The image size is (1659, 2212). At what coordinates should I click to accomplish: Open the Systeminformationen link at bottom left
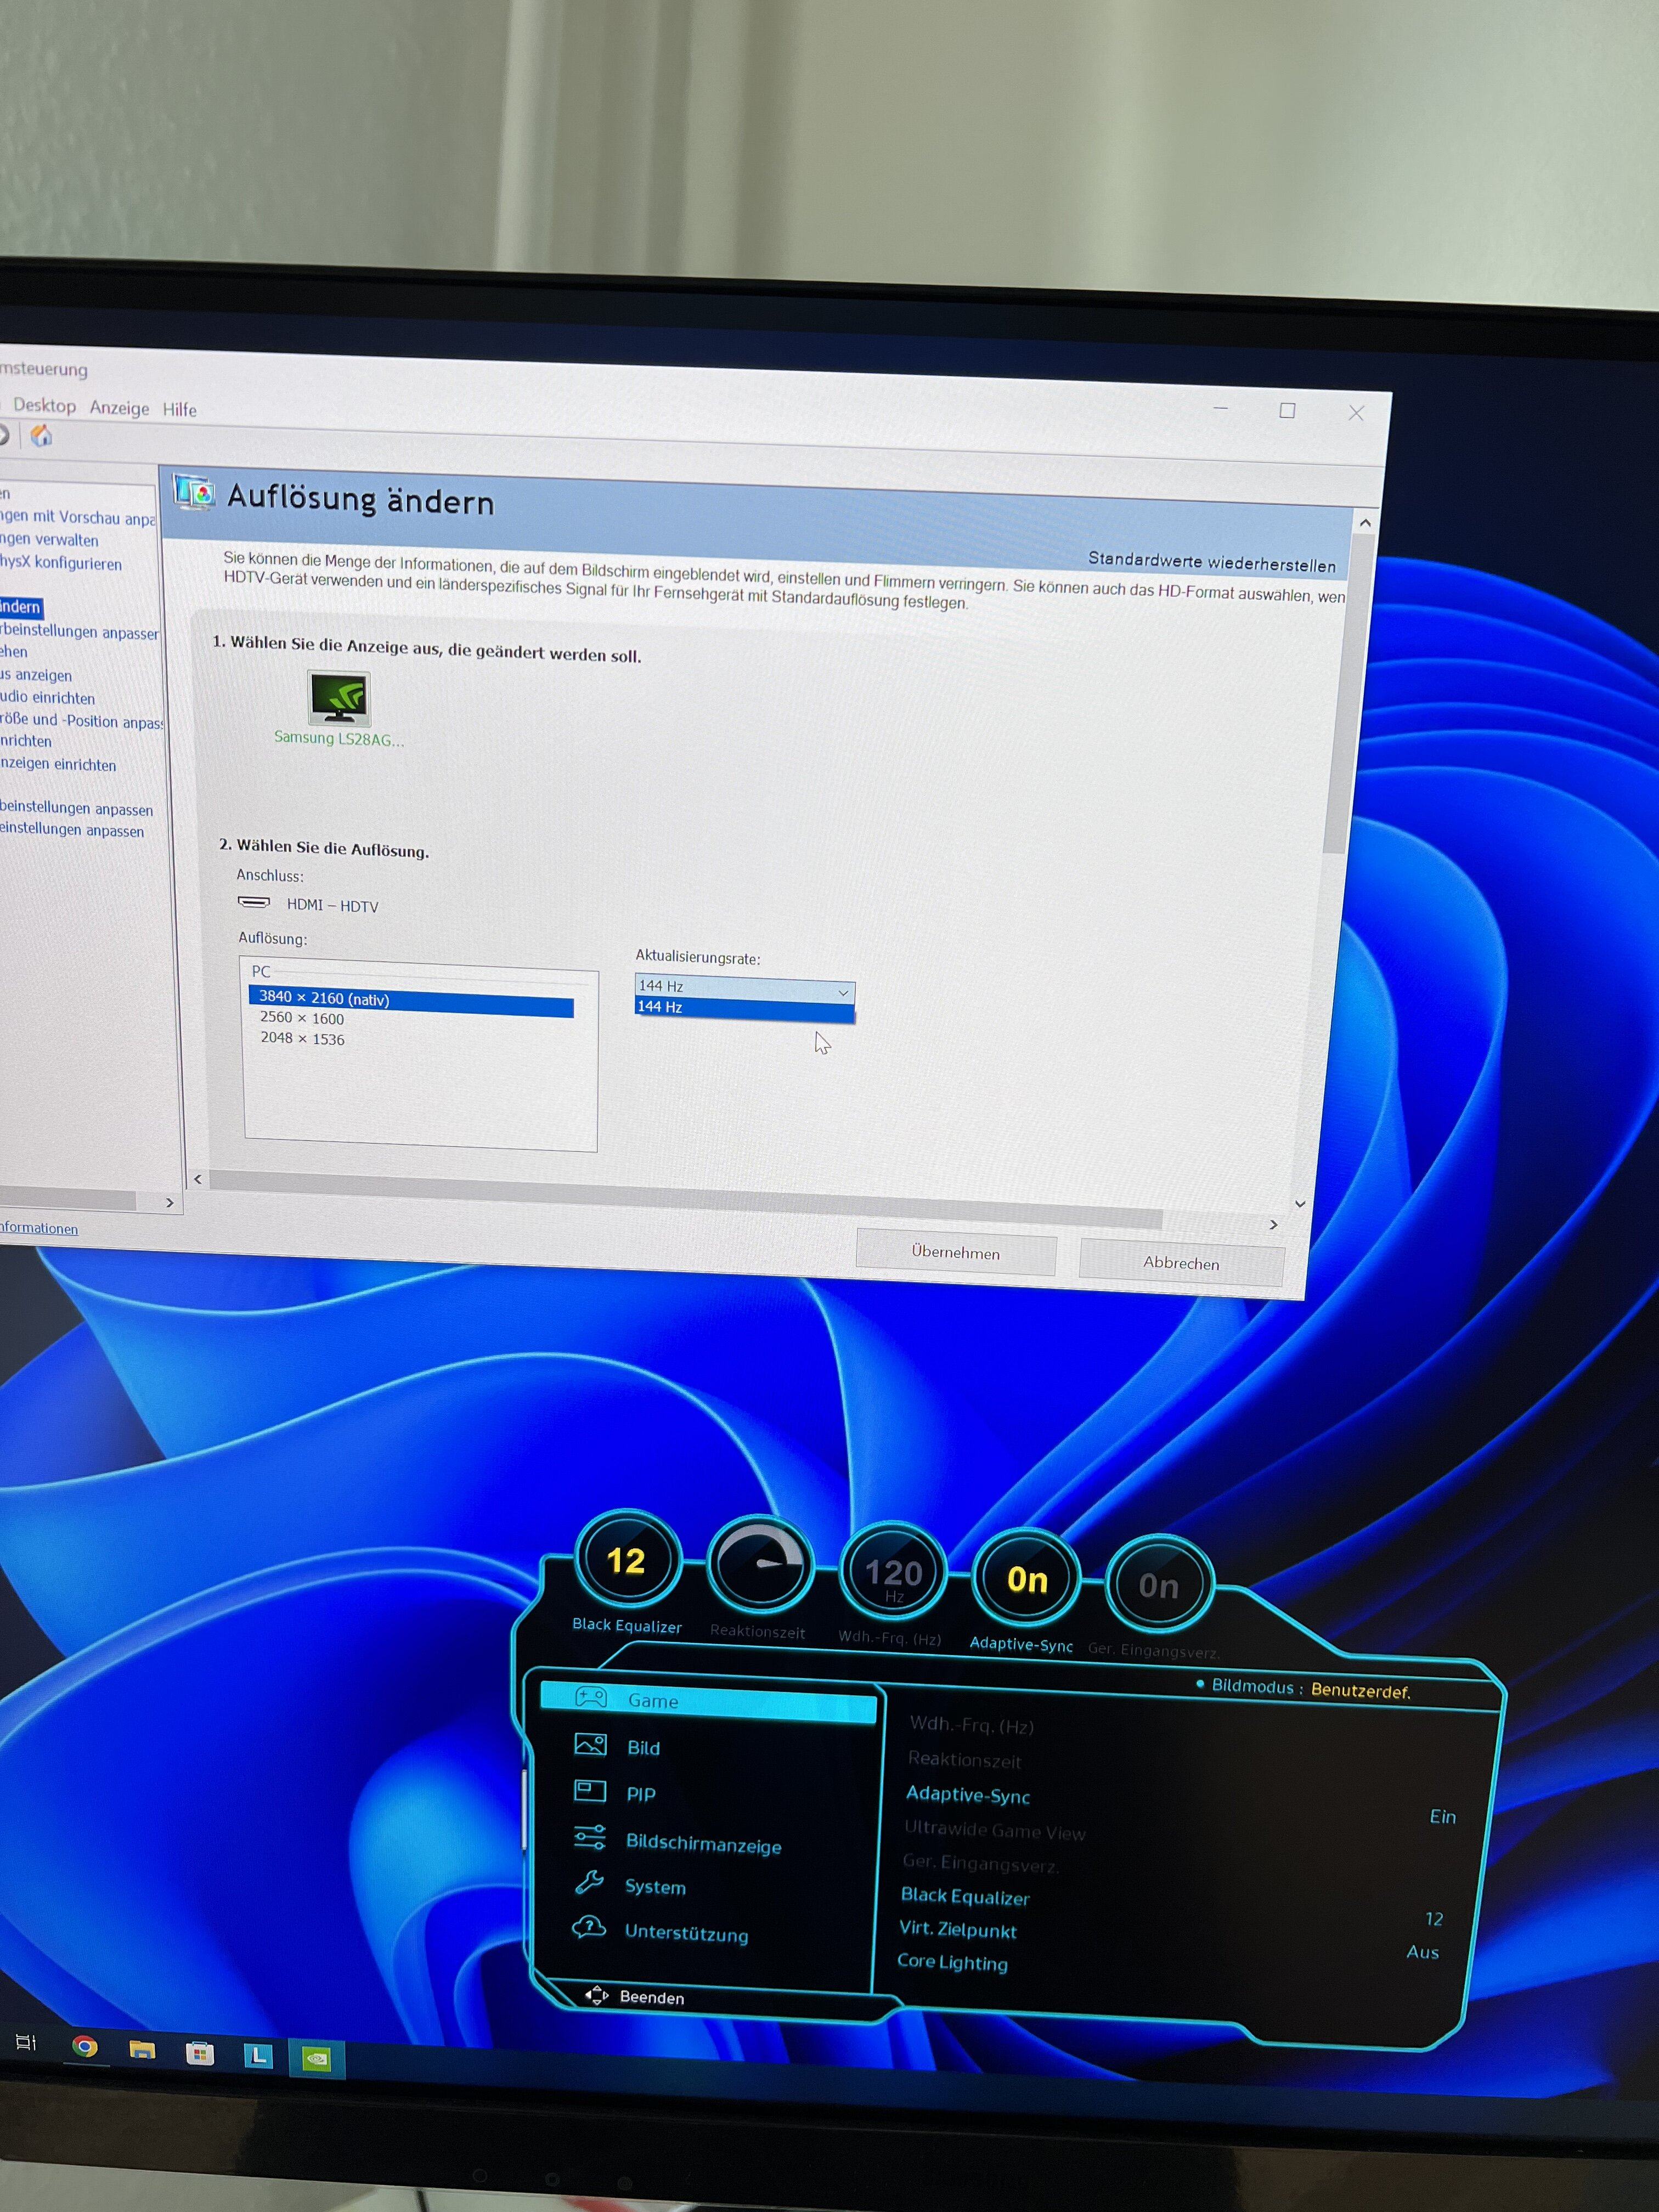pyautogui.click(x=38, y=1228)
